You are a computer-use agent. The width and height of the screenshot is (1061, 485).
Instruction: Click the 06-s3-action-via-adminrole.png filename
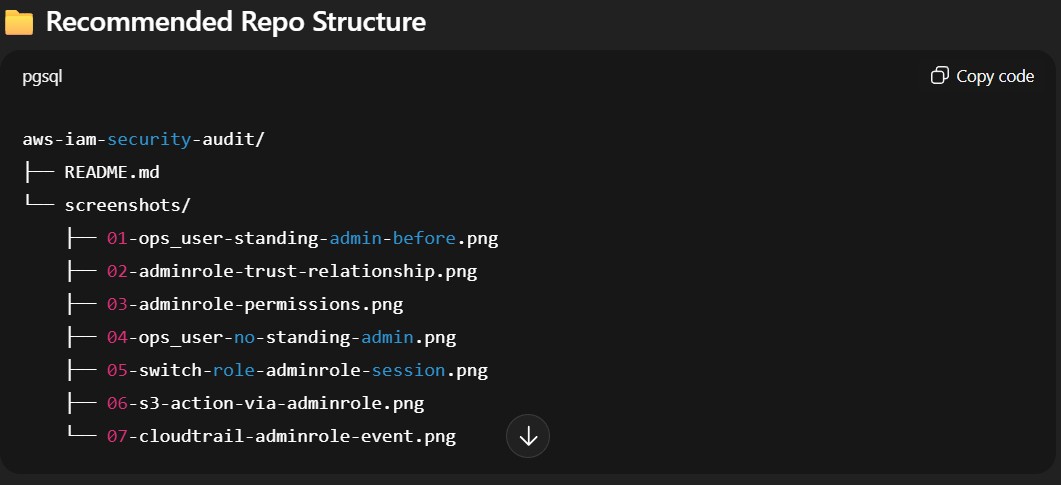coord(265,403)
